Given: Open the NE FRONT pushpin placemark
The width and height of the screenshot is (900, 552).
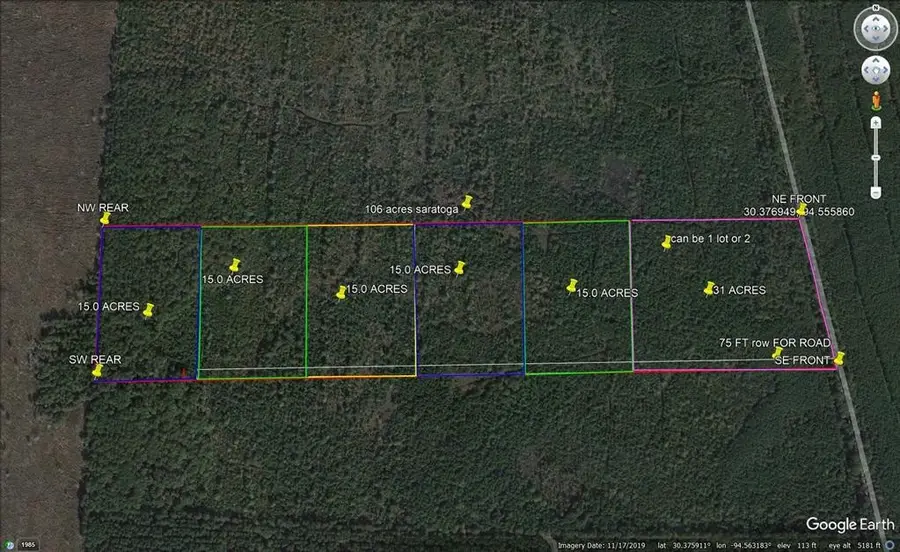Looking at the screenshot, I should coord(802,210).
